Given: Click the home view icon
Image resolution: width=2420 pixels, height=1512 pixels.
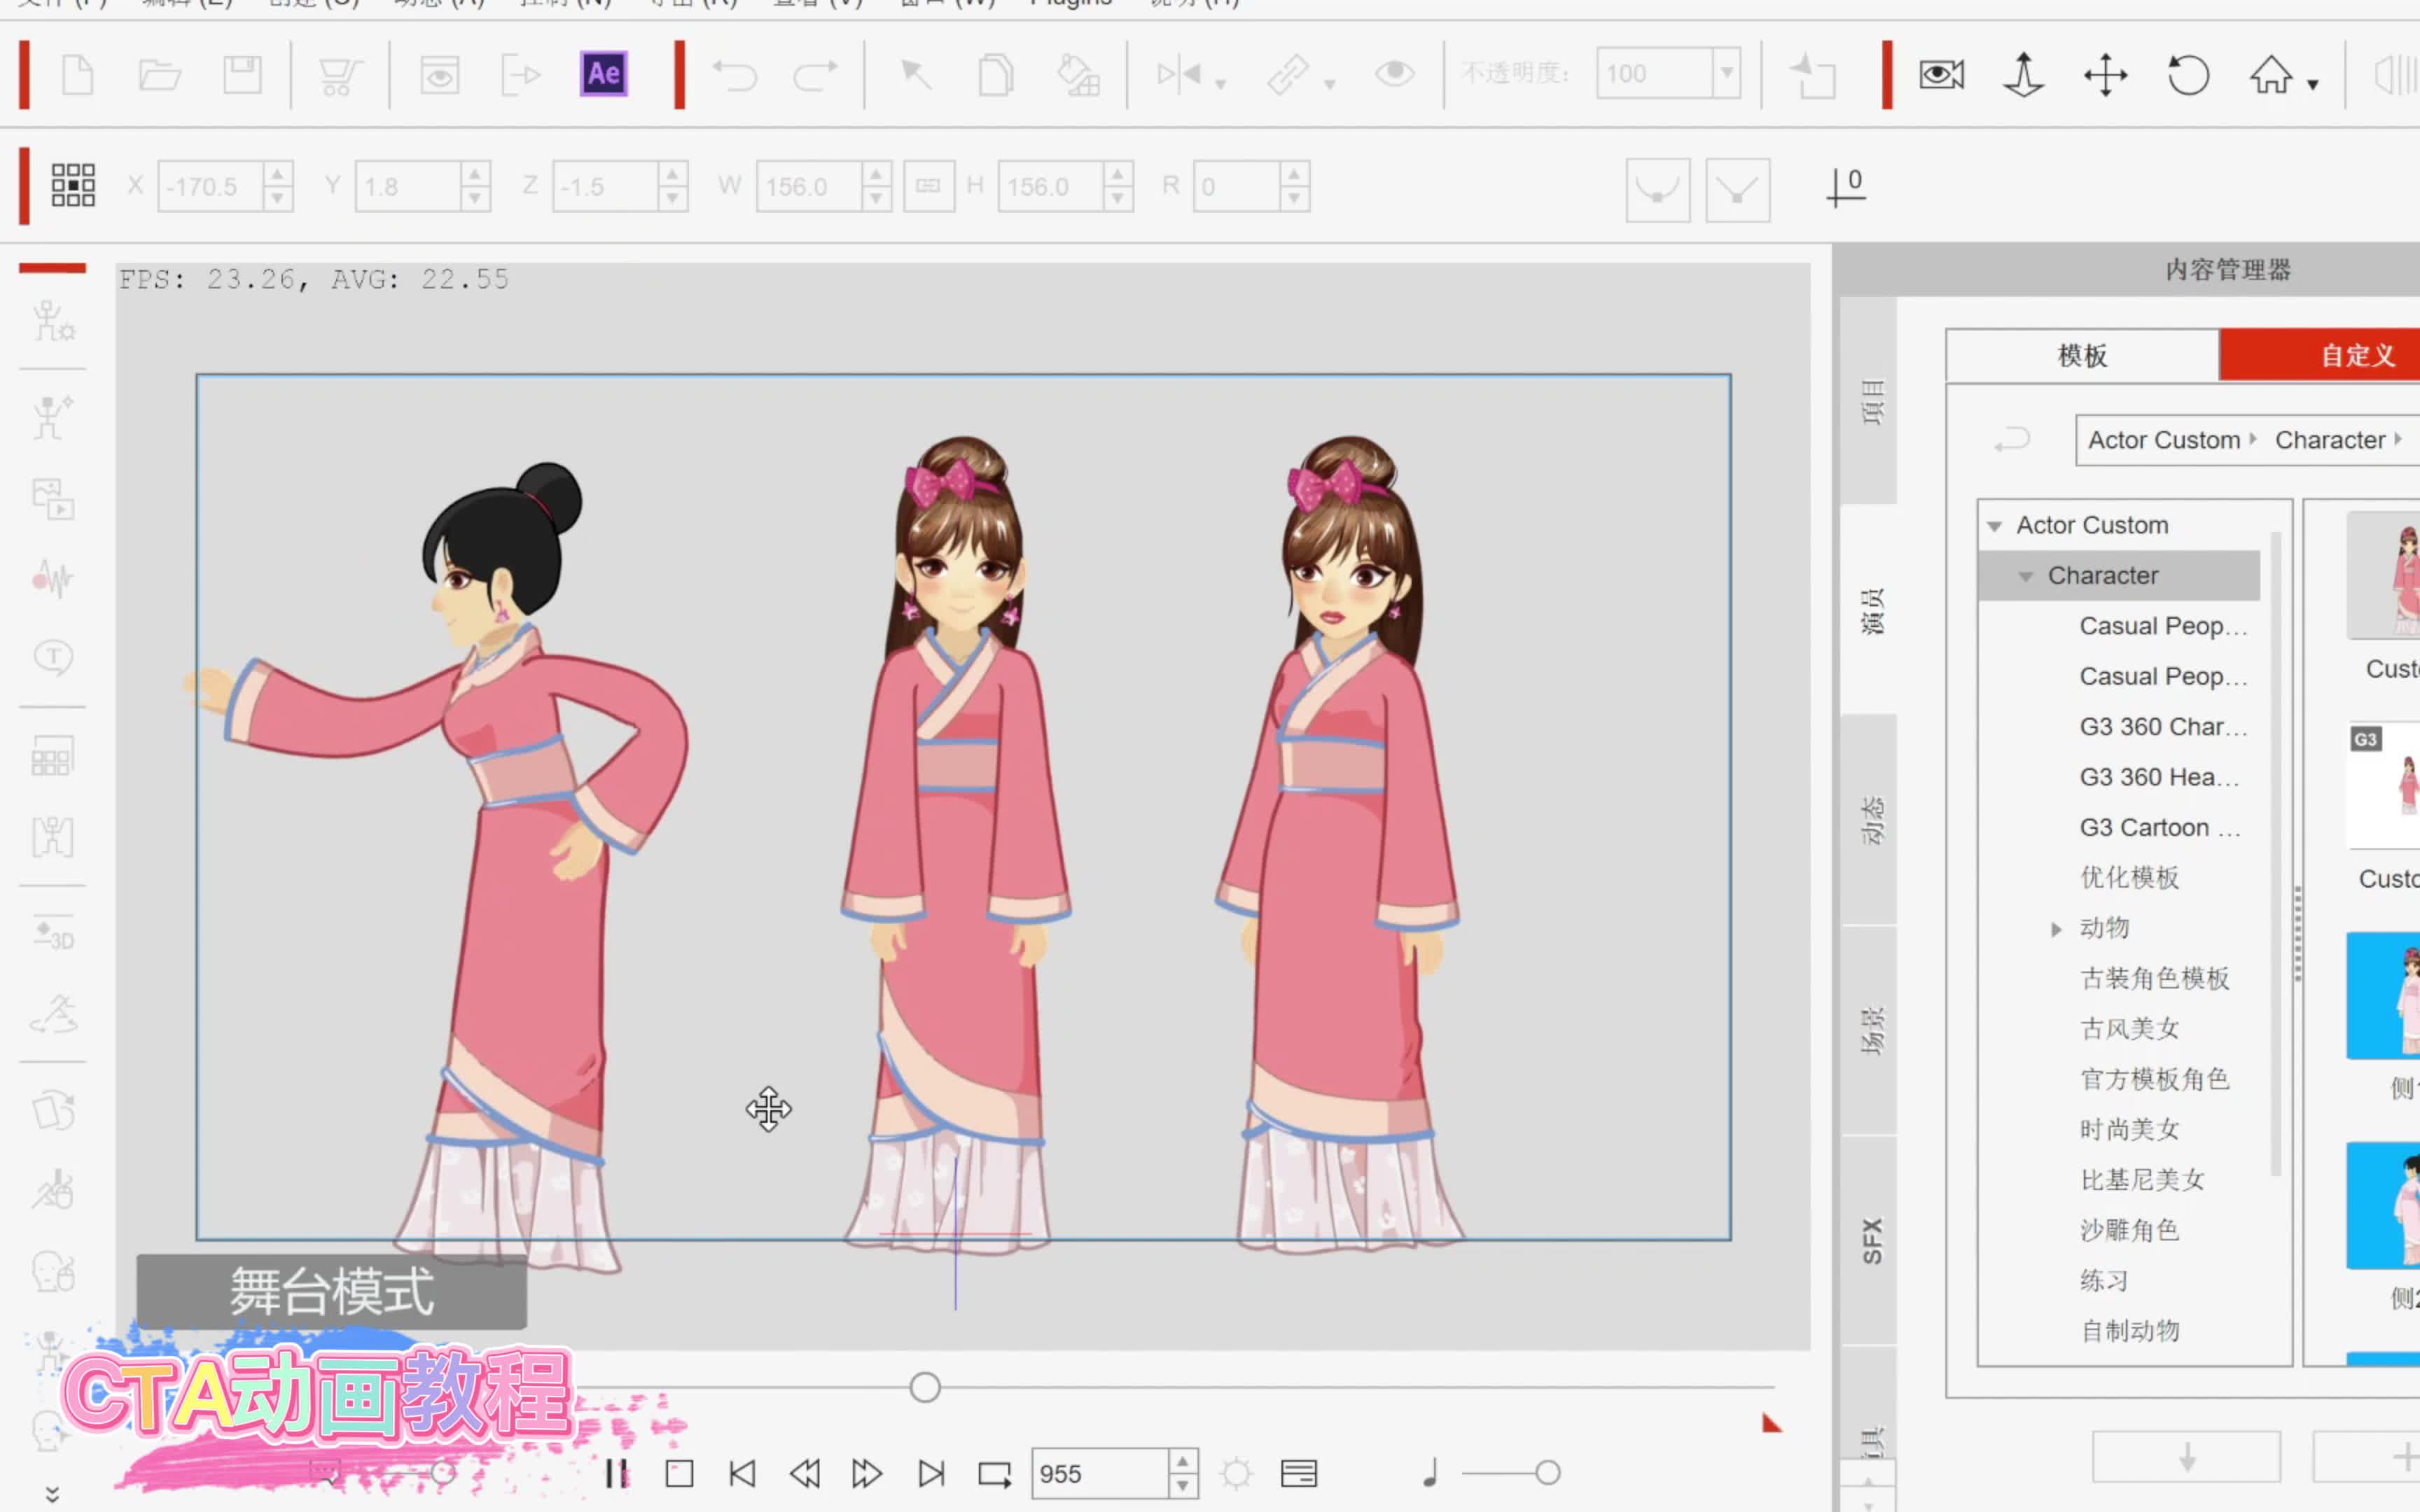Looking at the screenshot, I should point(2271,75).
